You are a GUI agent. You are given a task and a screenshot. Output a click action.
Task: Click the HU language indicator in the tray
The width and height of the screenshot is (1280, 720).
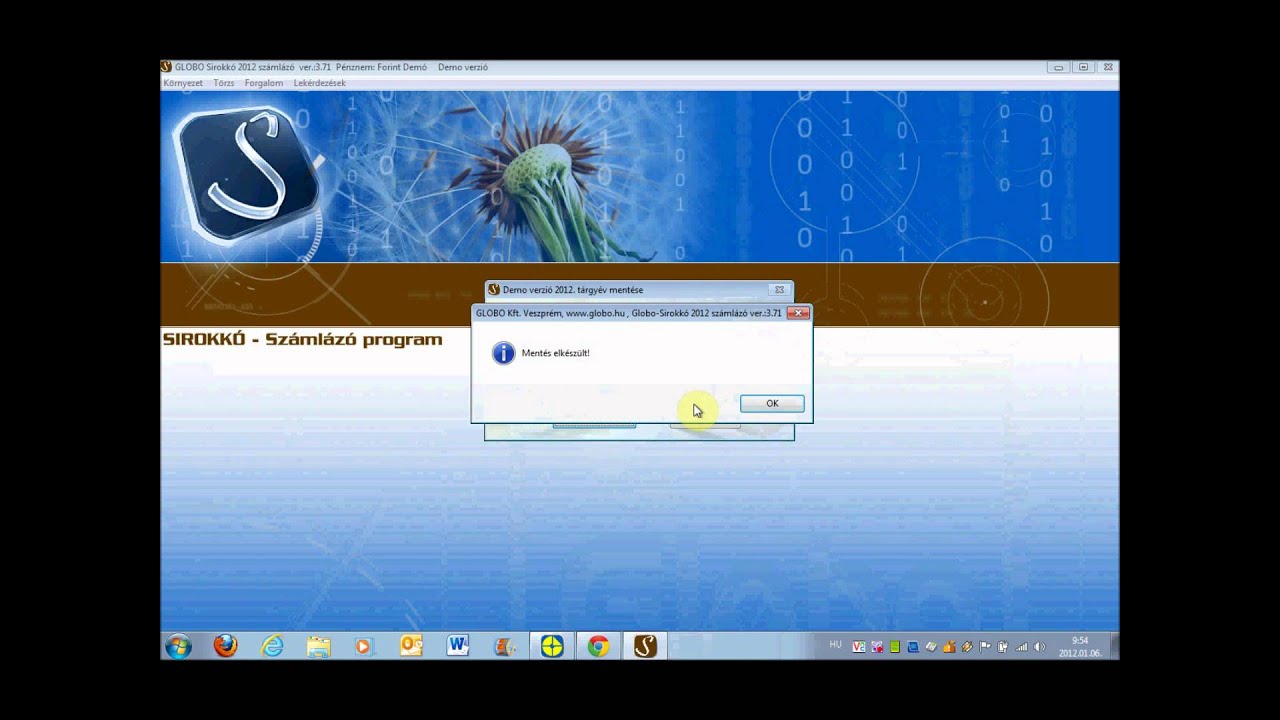[835, 645]
